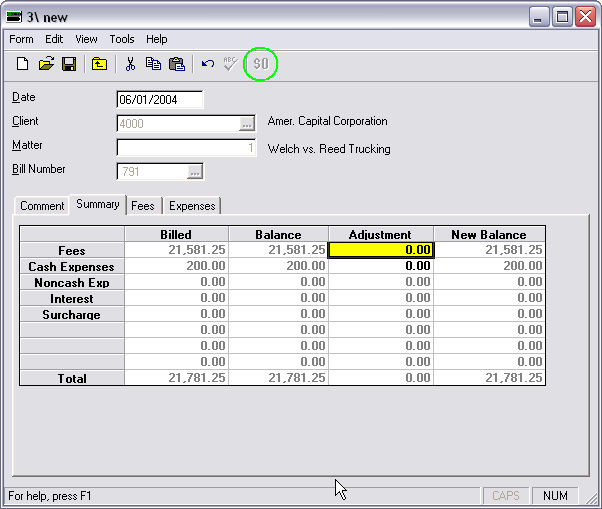
Task: Open the Form menu
Action: (x=21, y=39)
